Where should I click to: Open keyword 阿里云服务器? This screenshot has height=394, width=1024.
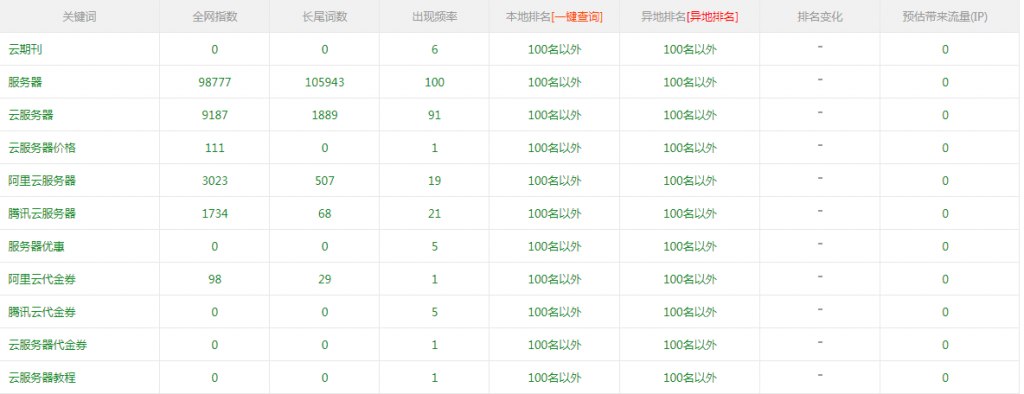[42, 180]
